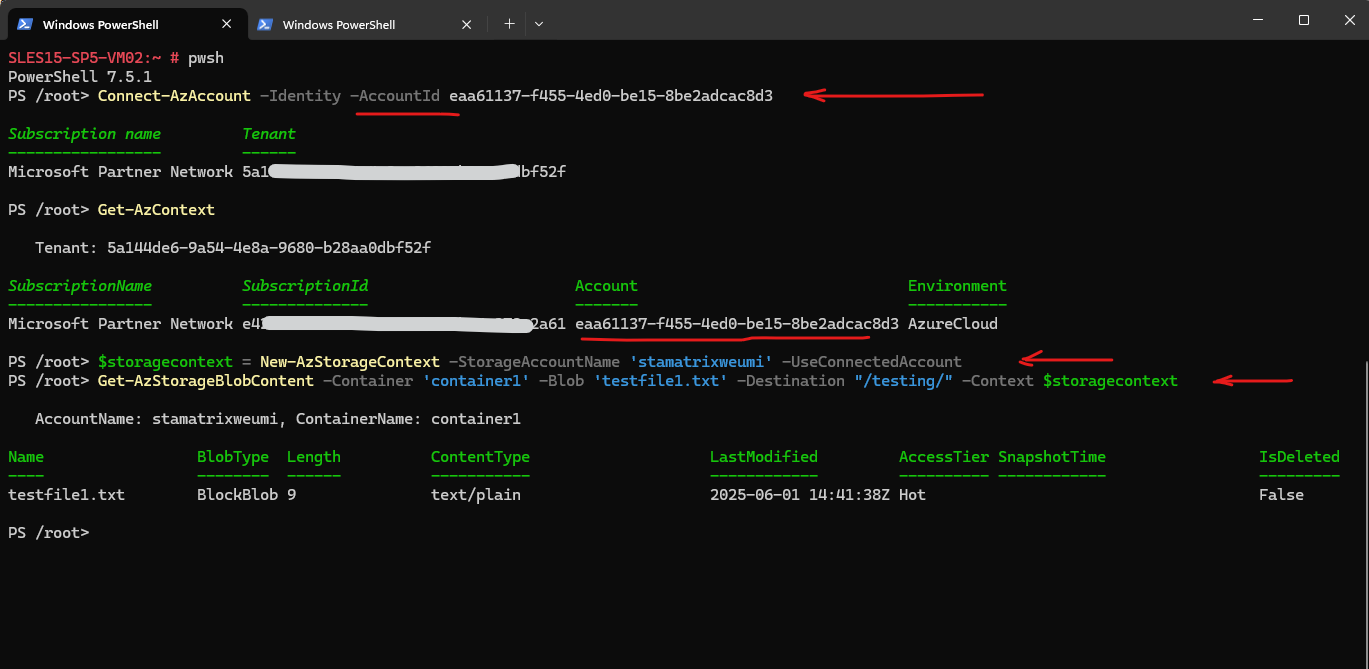Click the 'SnapshotTime' column header
The height and width of the screenshot is (669, 1369).
[x=1052, y=457]
